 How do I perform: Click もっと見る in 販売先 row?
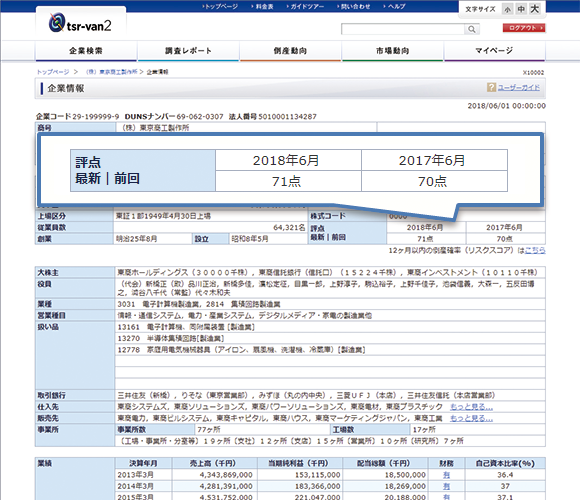pos(471,418)
